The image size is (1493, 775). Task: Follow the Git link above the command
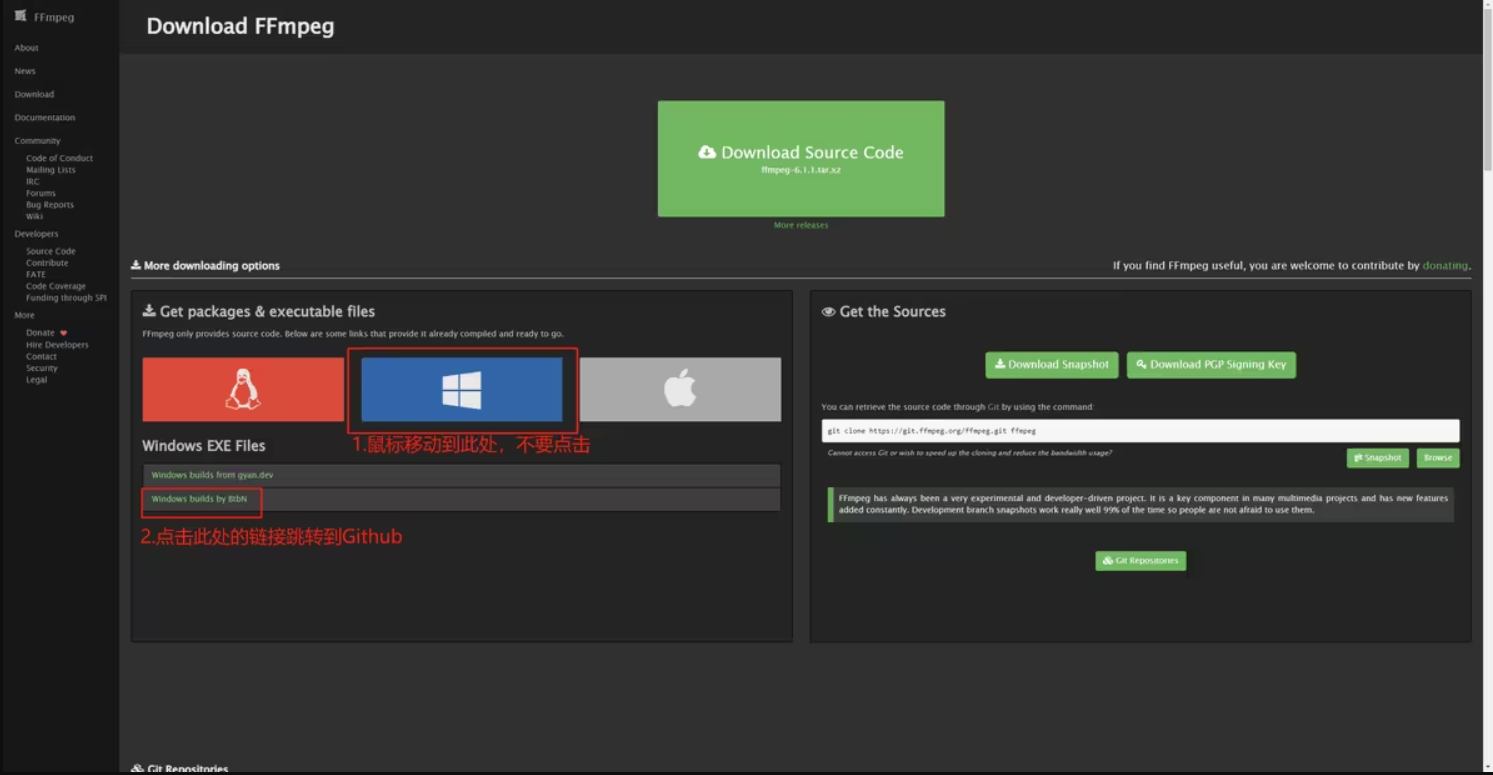[x=993, y=407]
